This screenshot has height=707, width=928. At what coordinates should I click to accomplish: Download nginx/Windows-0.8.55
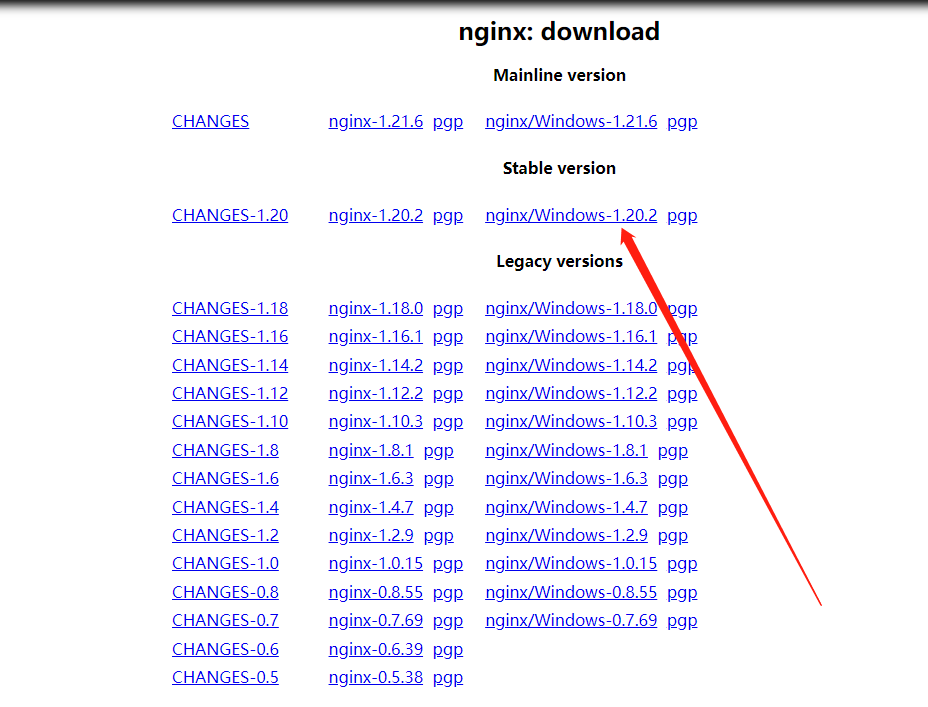pyautogui.click(x=571, y=592)
